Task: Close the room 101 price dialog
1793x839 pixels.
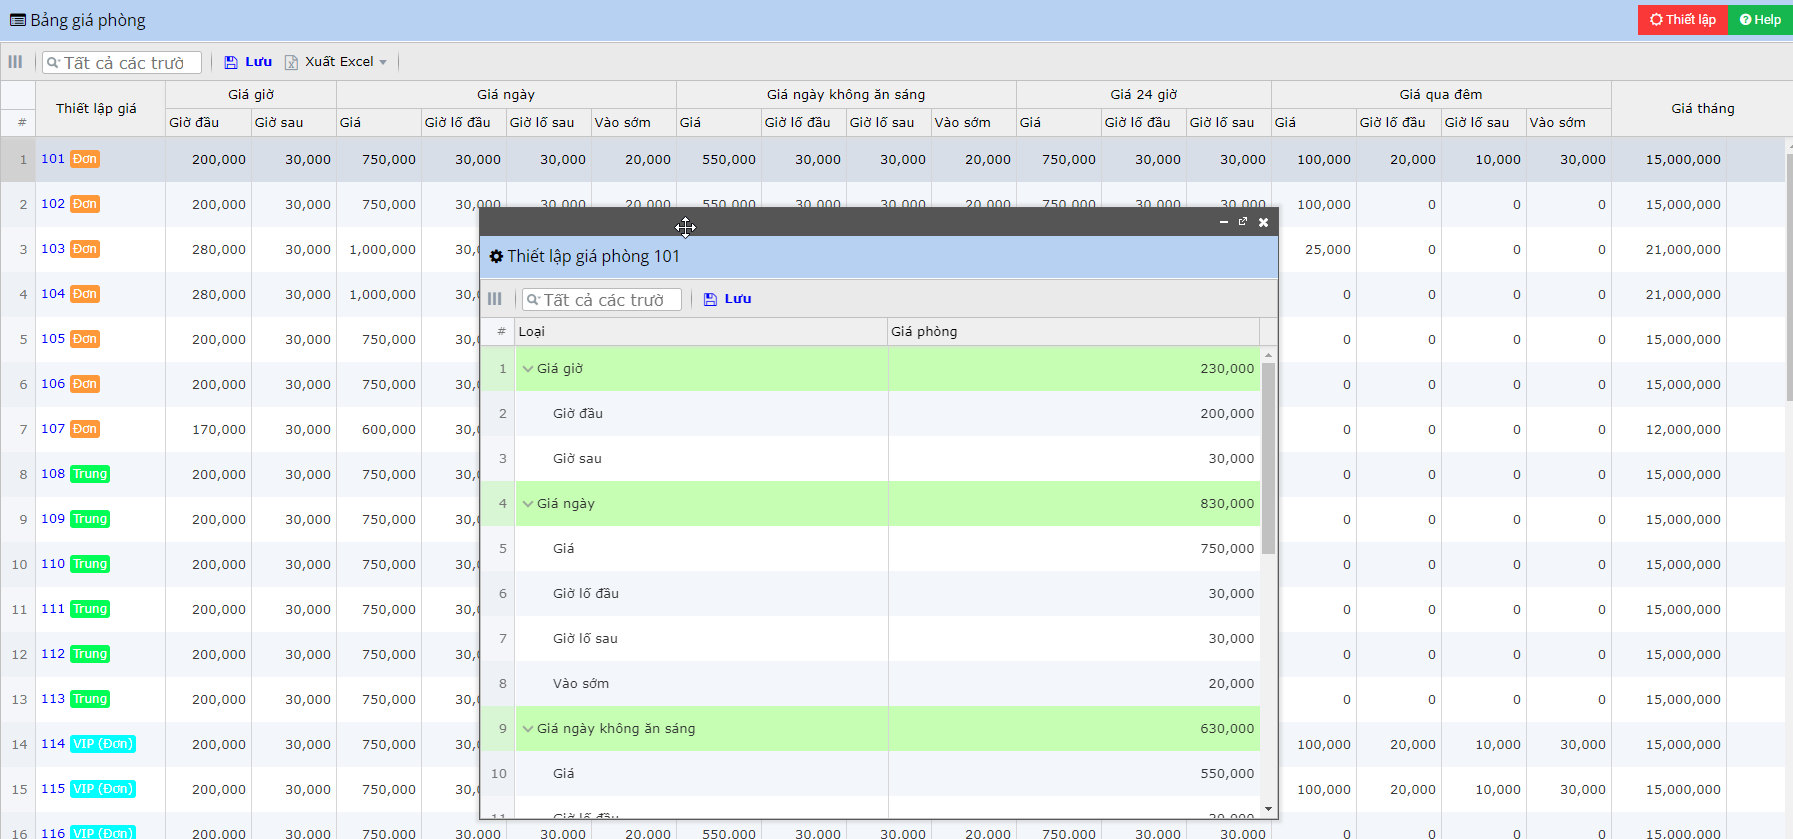Action: [x=1263, y=222]
